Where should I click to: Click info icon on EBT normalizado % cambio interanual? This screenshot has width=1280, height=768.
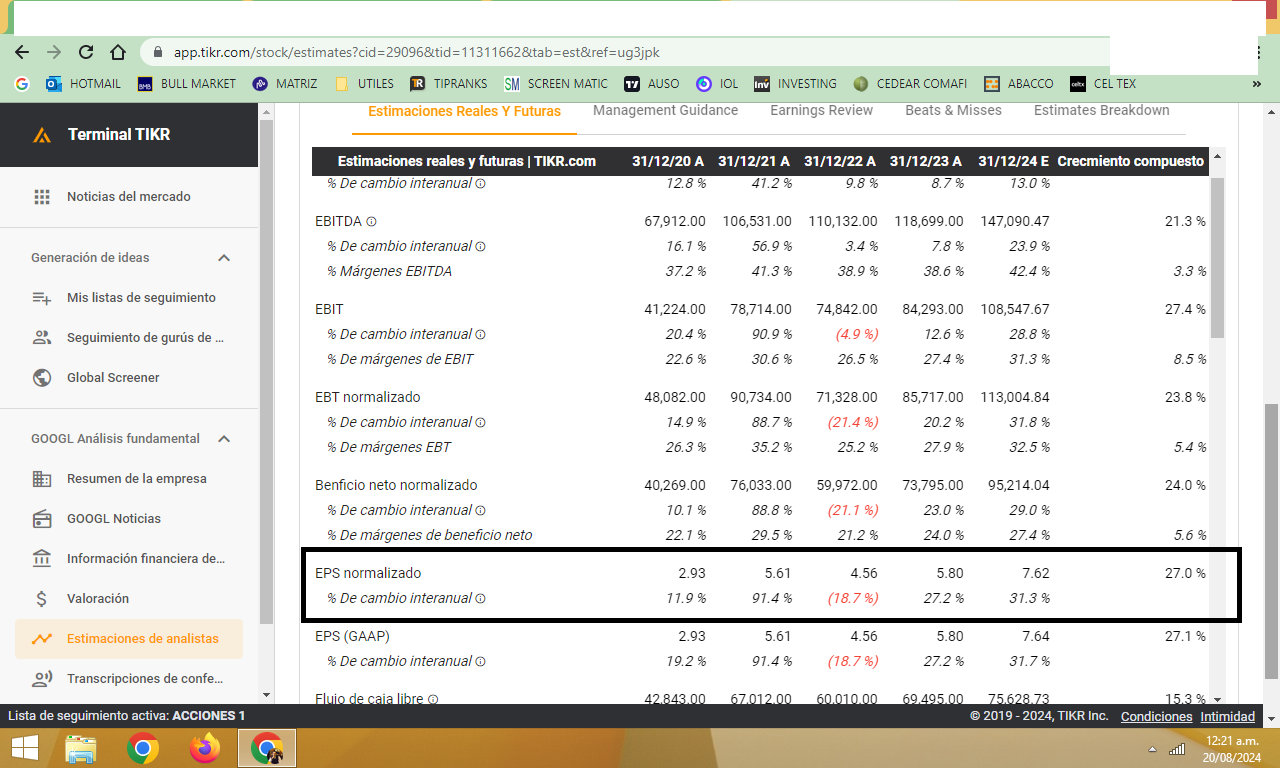480,423
